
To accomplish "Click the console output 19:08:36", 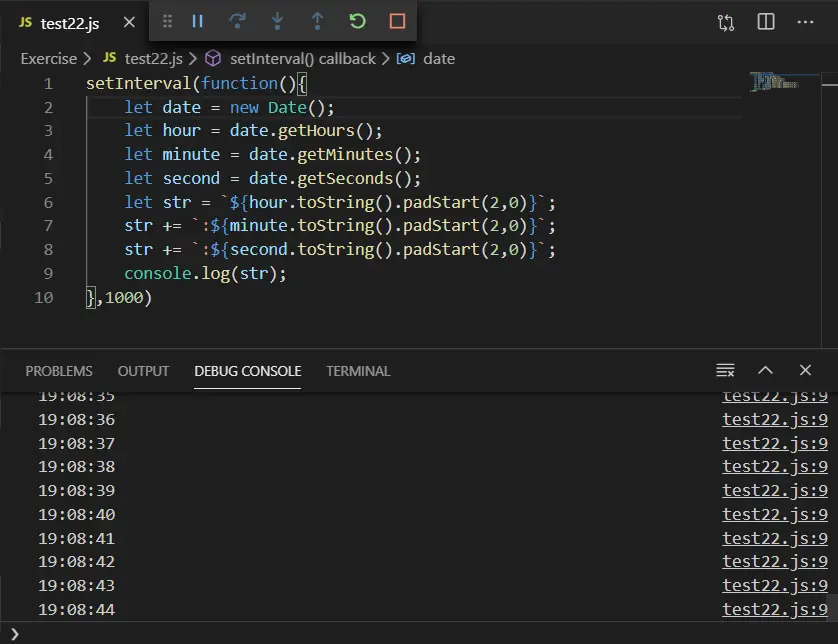I will click(76, 420).
